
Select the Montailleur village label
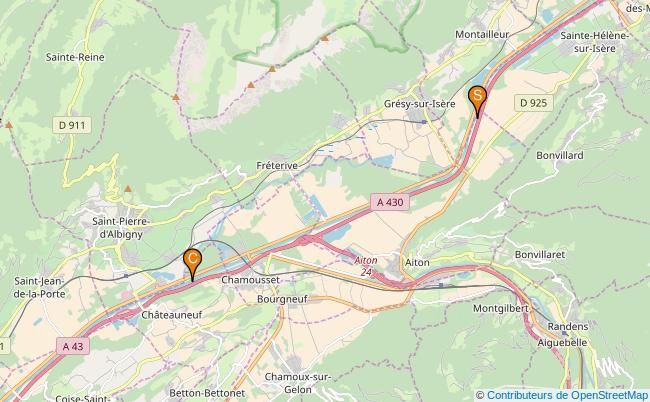[482, 34]
